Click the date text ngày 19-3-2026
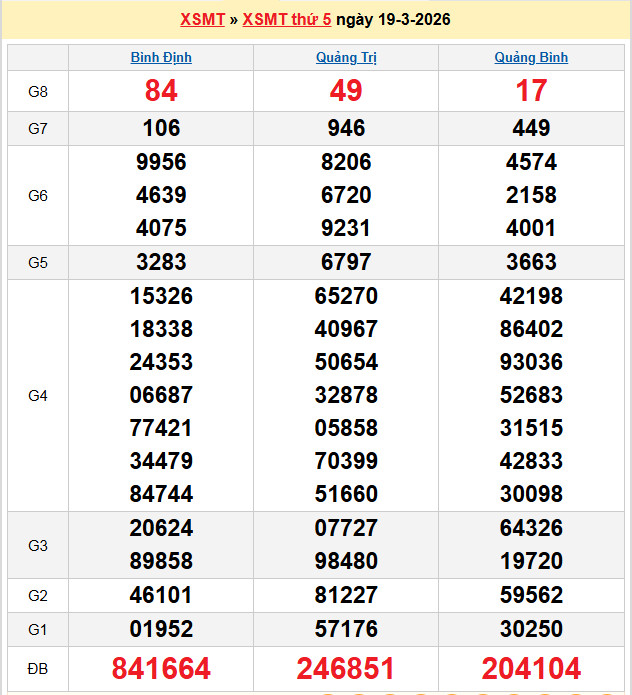This screenshot has height=695, width=632. pyautogui.click(x=393, y=20)
